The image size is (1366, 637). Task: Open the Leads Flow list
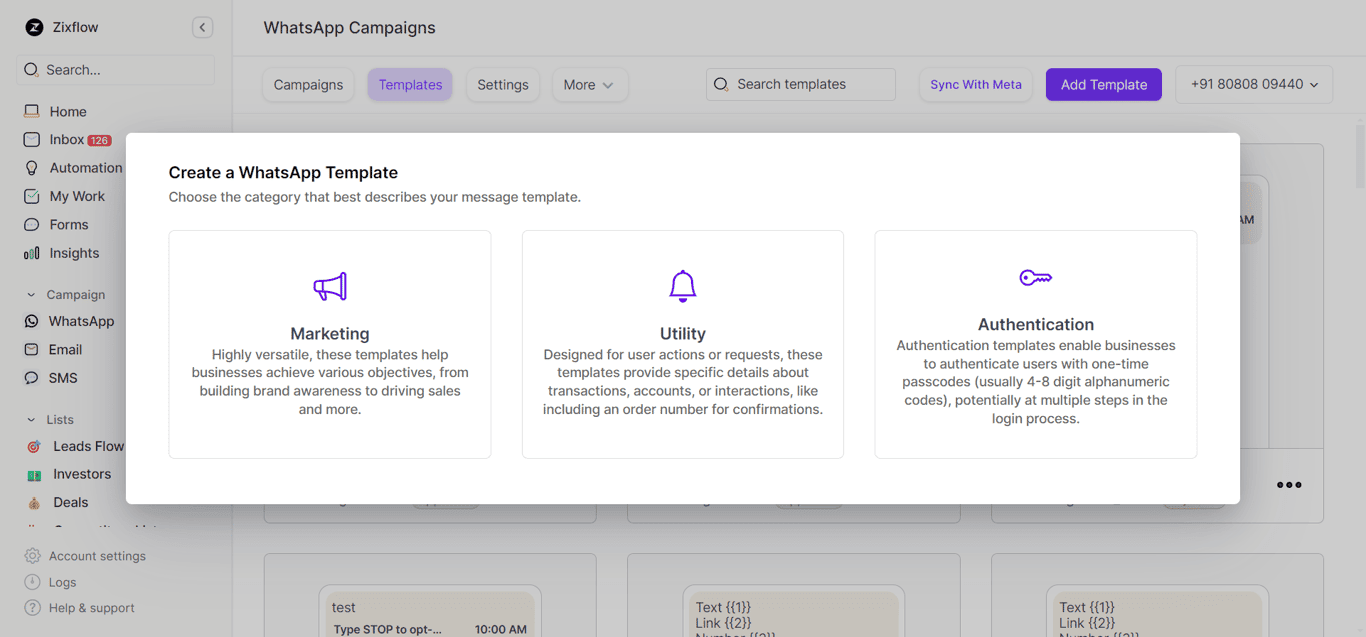coord(86,445)
